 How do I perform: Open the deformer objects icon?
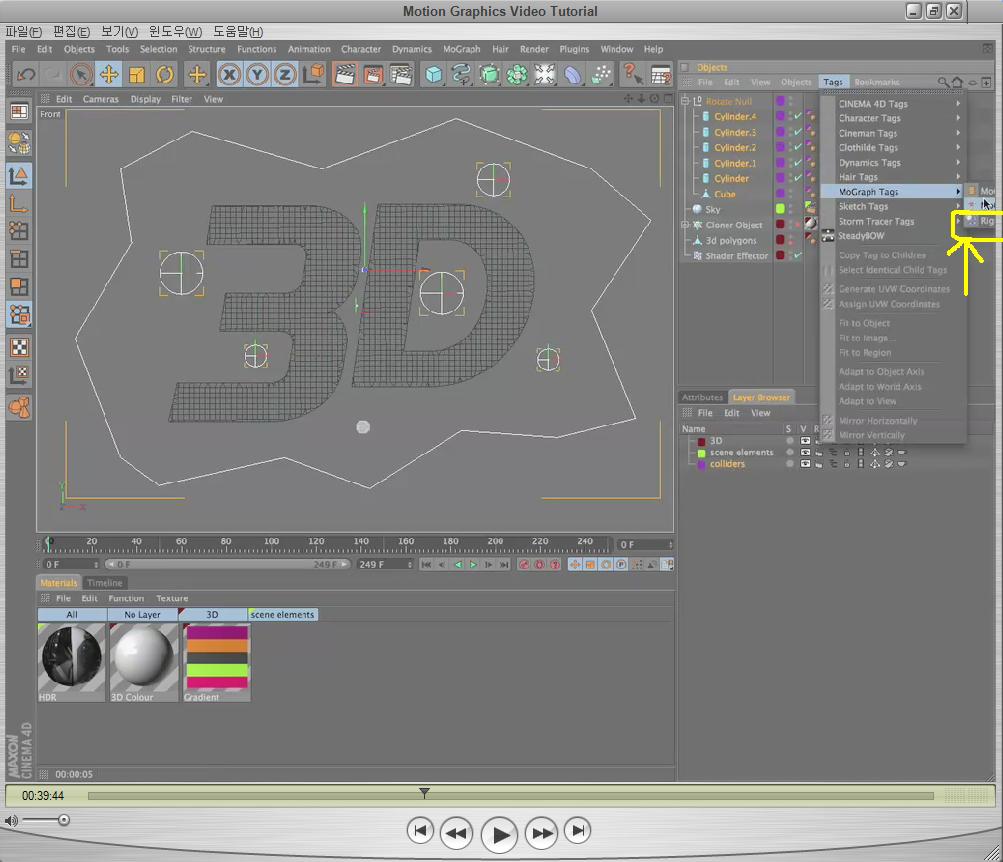coord(573,75)
